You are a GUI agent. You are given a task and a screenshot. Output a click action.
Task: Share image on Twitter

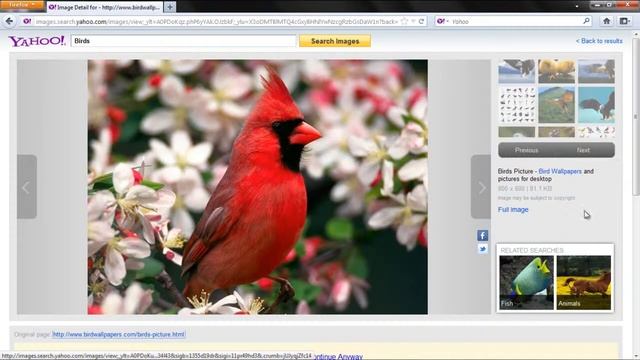(482, 249)
